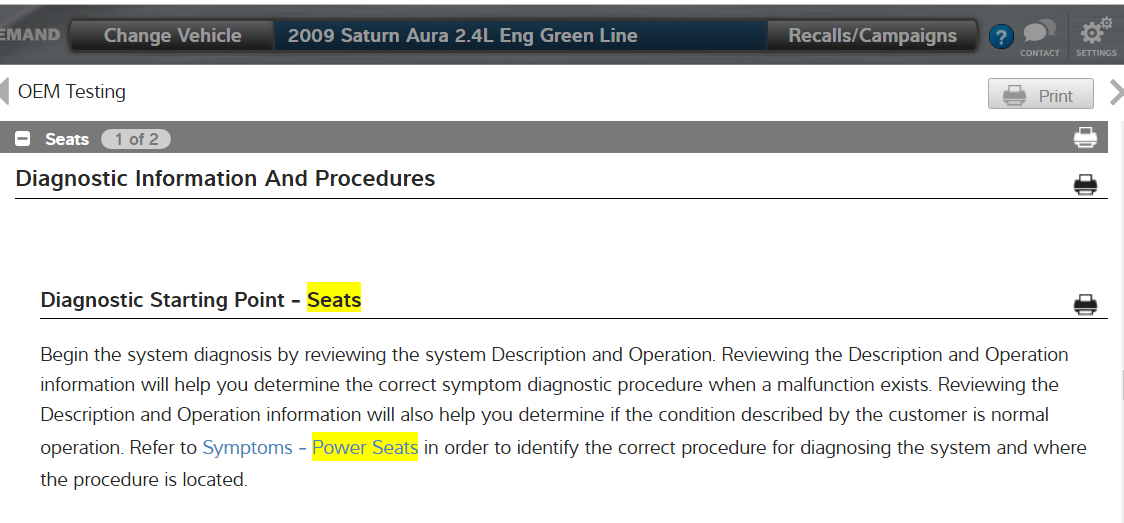Click the Change Vehicle button
The height and width of the screenshot is (523, 1124).
pos(172,36)
